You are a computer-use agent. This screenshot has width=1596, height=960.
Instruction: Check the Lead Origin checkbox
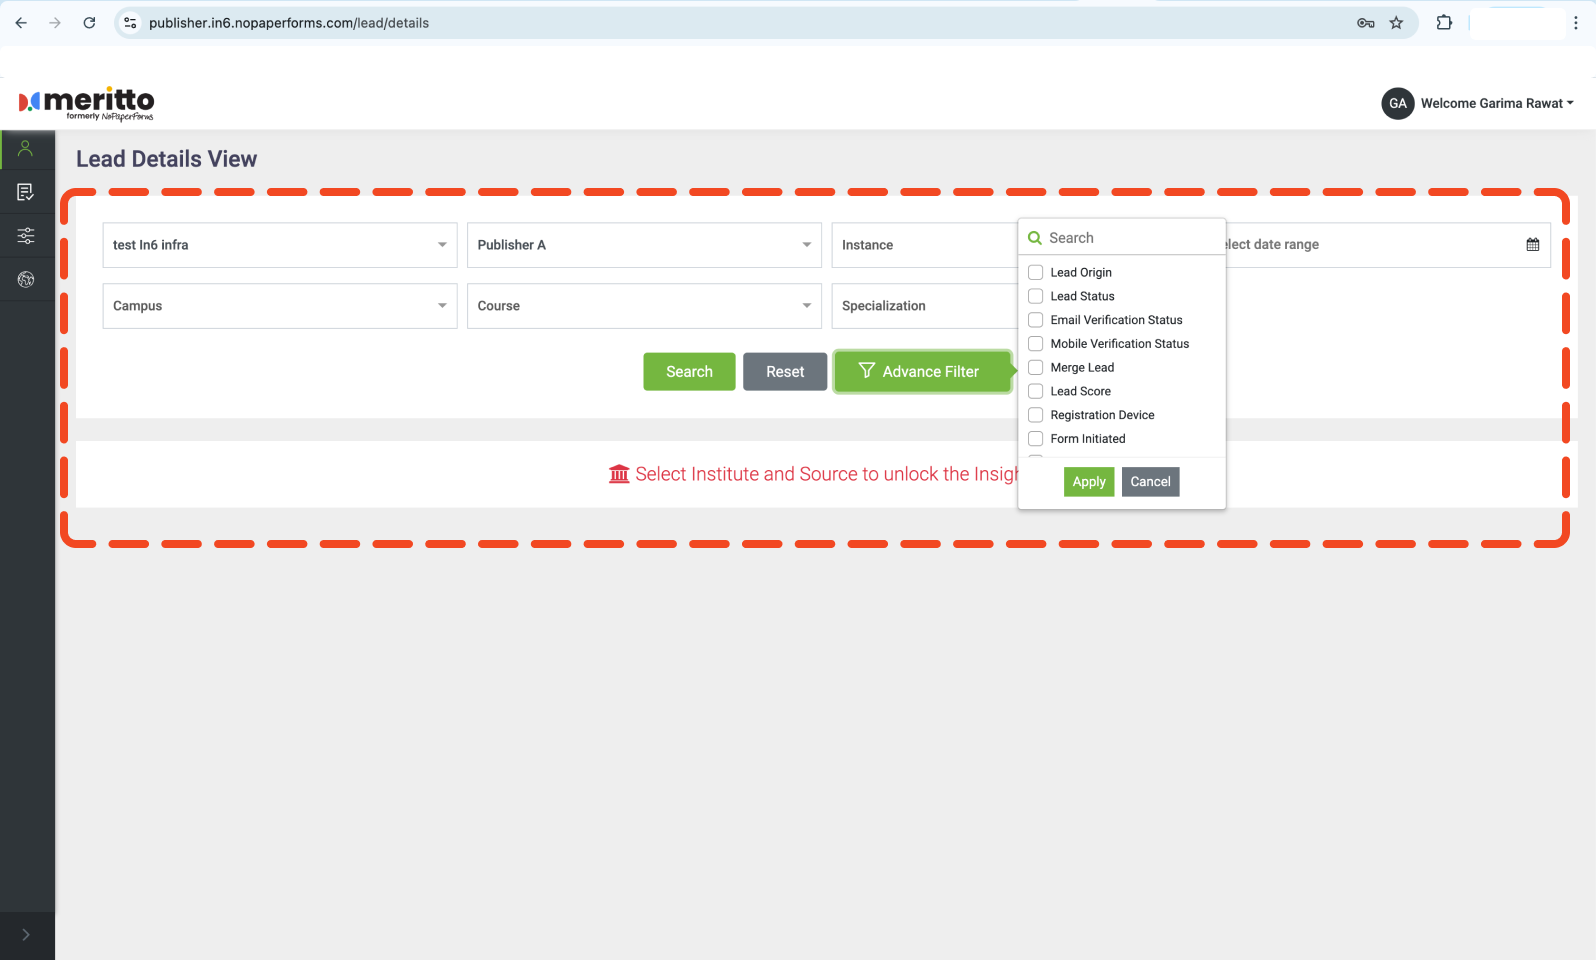point(1036,272)
